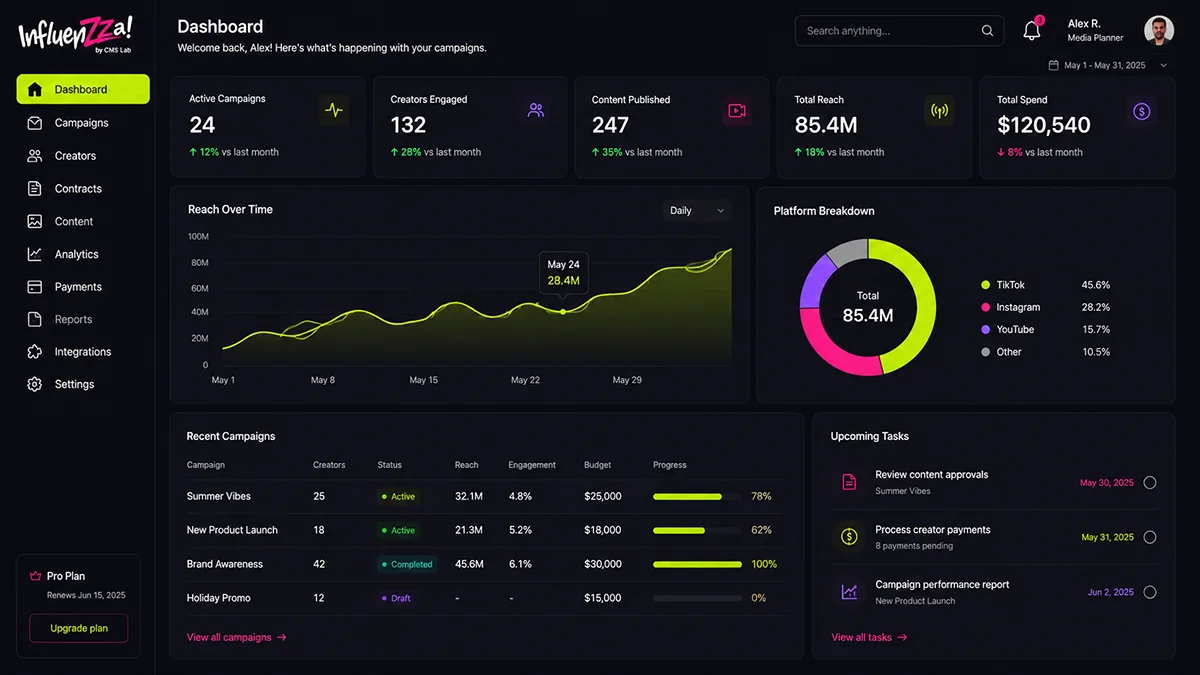Mark Process creator payments task complete
Screen dimensions: 1200x675
(1150, 537)
